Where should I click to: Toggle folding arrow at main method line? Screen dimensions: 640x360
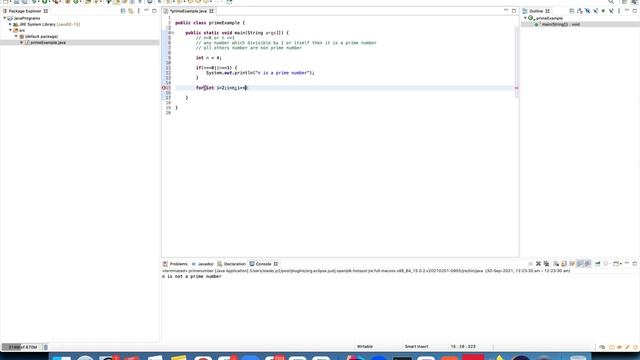172,33
